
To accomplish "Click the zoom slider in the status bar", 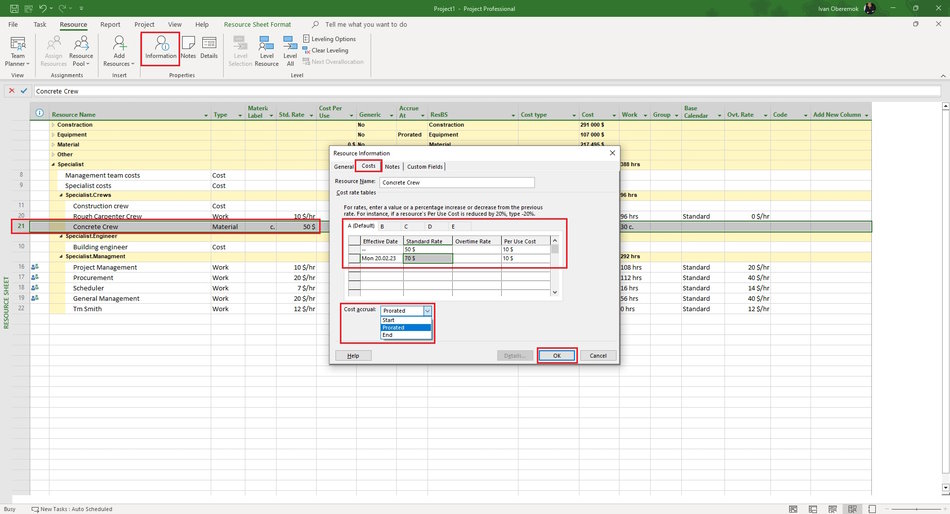I will click(x=916, y=509).
